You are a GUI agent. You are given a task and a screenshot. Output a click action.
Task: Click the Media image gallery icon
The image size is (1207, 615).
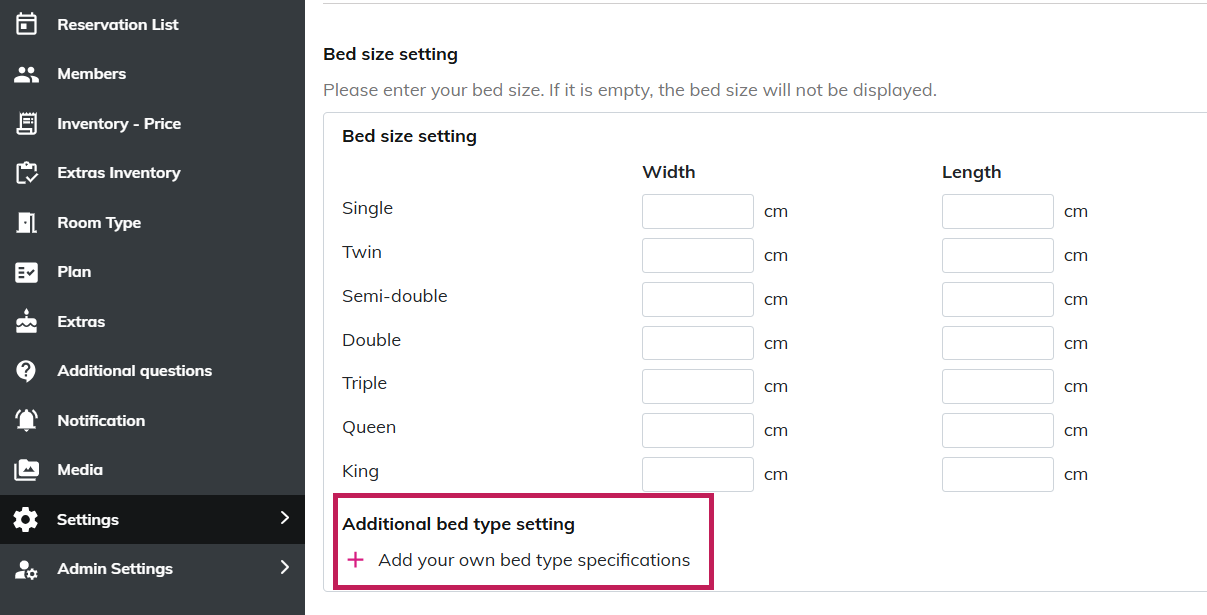coord(27,470)
